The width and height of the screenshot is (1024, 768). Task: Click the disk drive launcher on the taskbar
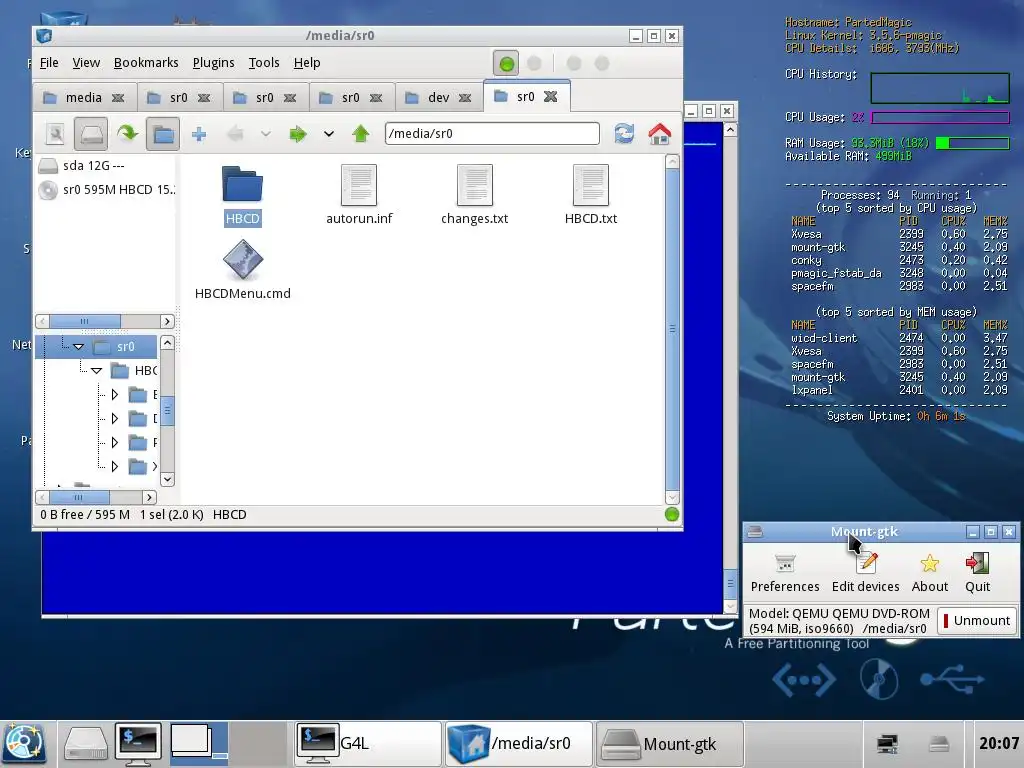(86, 744)
